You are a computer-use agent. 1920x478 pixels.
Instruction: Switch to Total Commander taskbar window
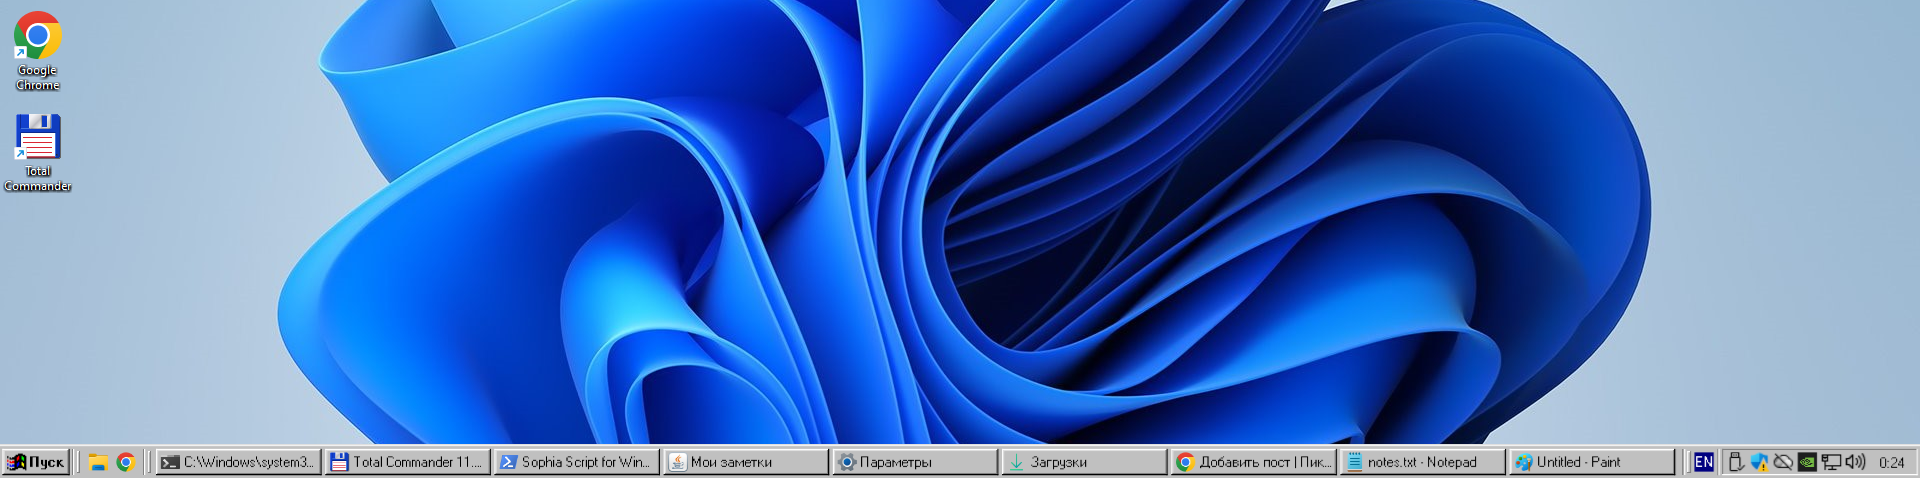[x=407, y=462]
